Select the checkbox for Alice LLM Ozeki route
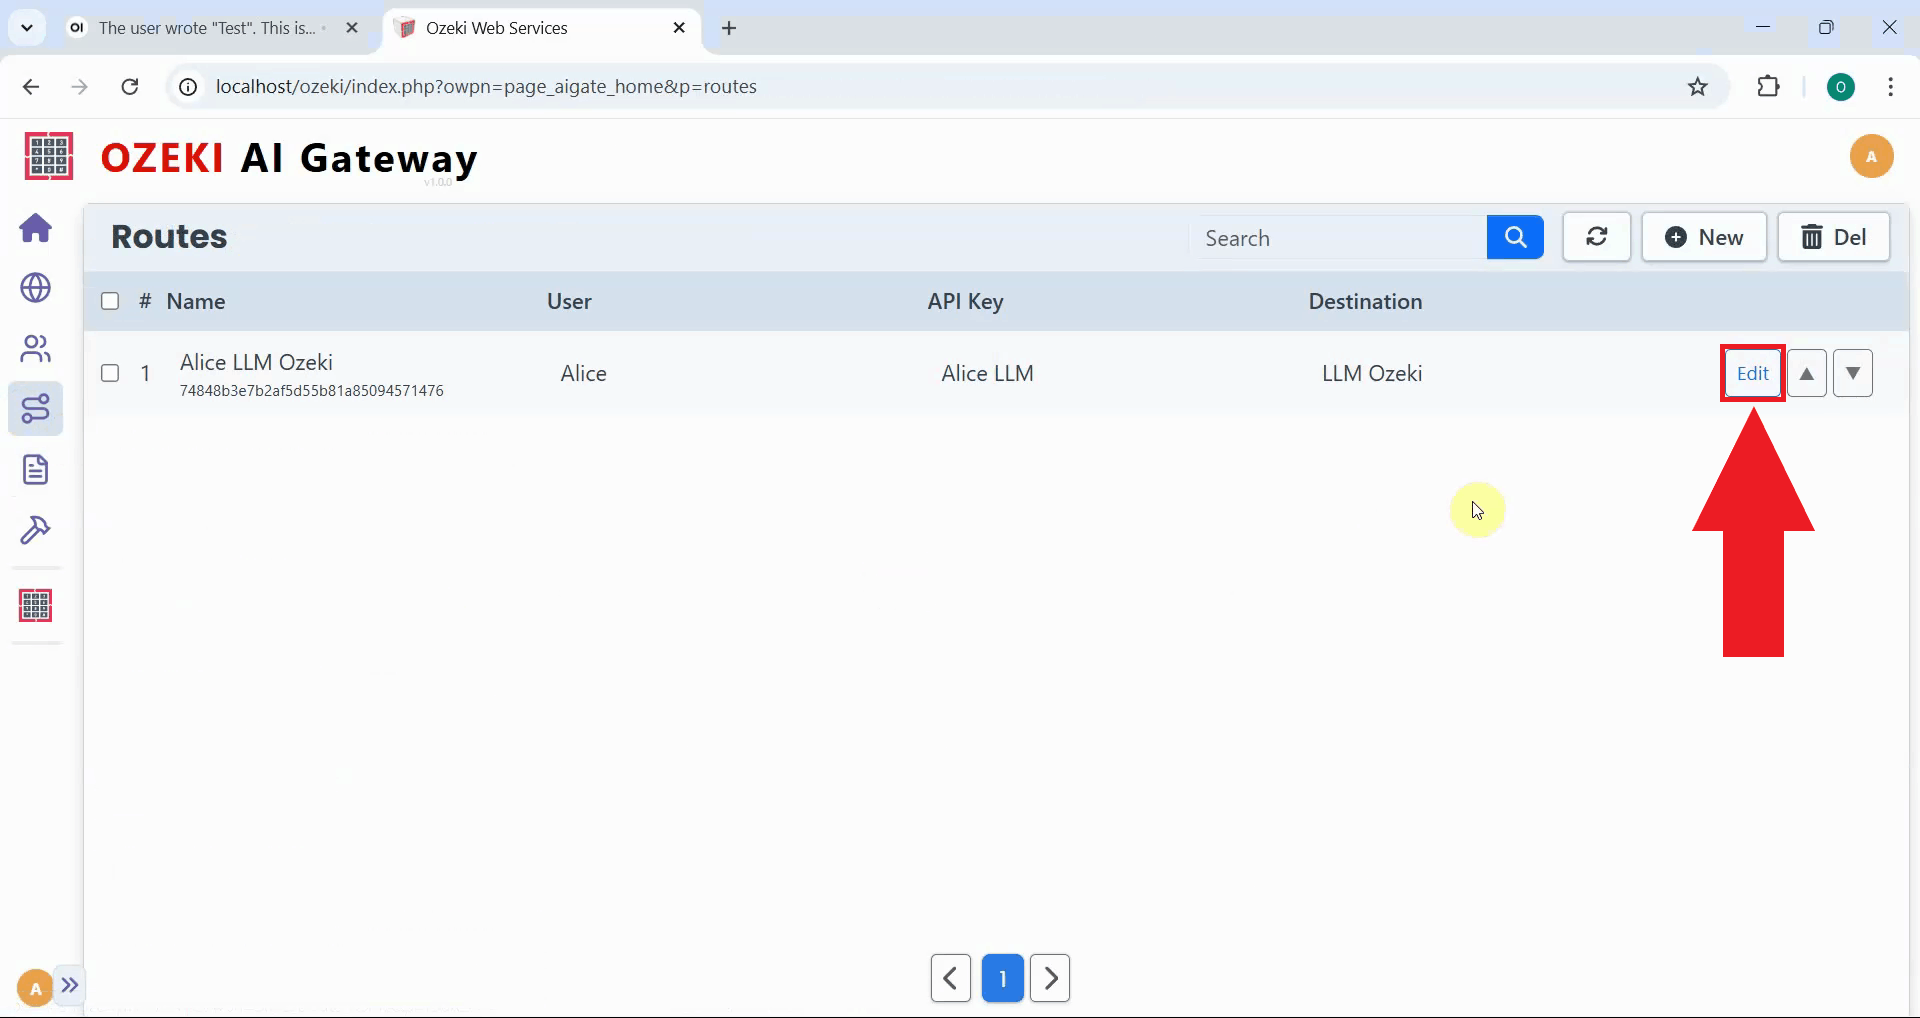Image resolution: width=1920 pixels, height=1018 pixels. click(110, 373)
